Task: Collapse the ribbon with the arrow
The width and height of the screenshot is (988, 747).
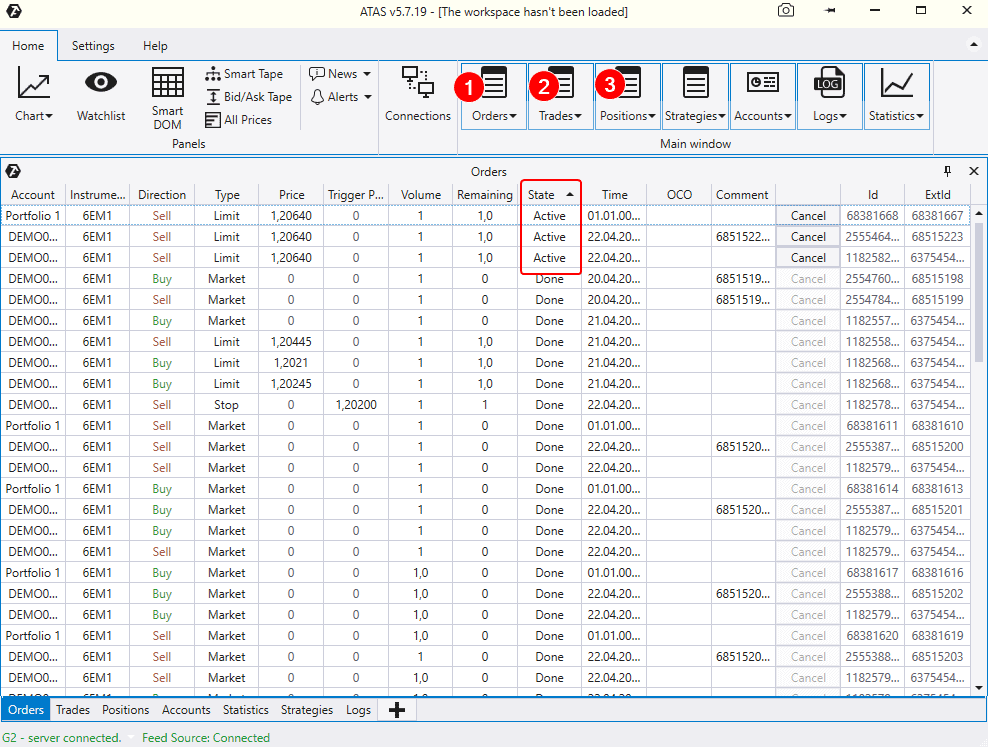Action: point(973,45)
